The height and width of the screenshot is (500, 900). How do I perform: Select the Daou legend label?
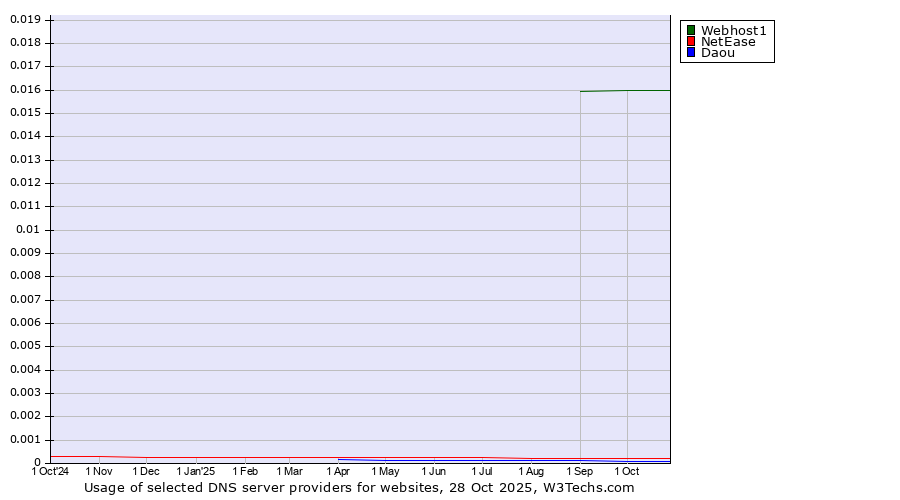(x=717, y=53)
